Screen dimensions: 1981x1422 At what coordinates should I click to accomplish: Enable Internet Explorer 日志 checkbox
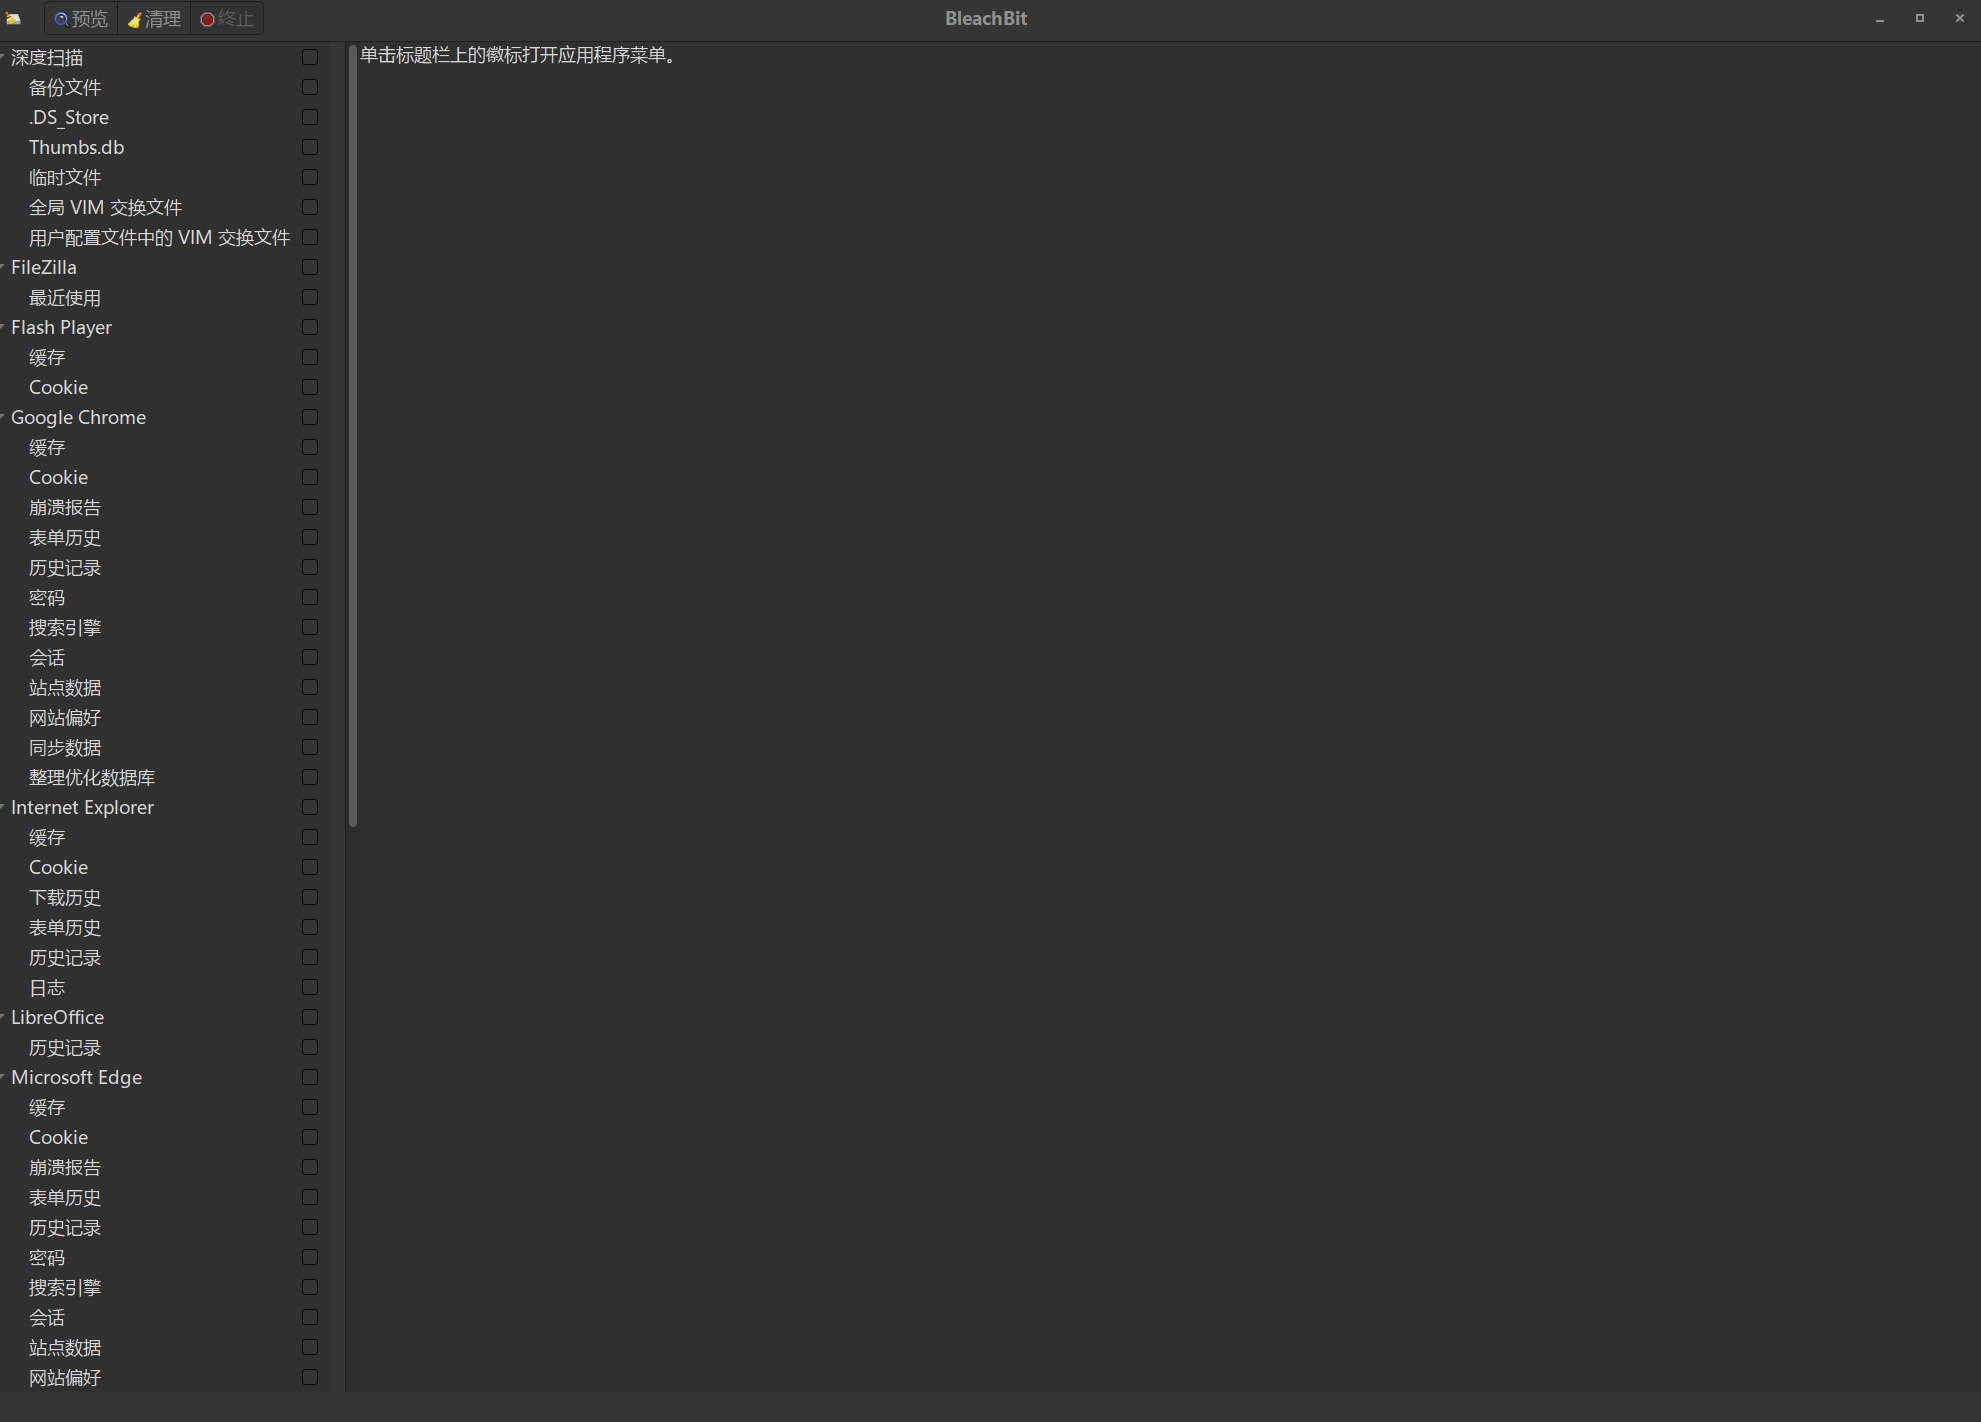(x=310, y=988)
